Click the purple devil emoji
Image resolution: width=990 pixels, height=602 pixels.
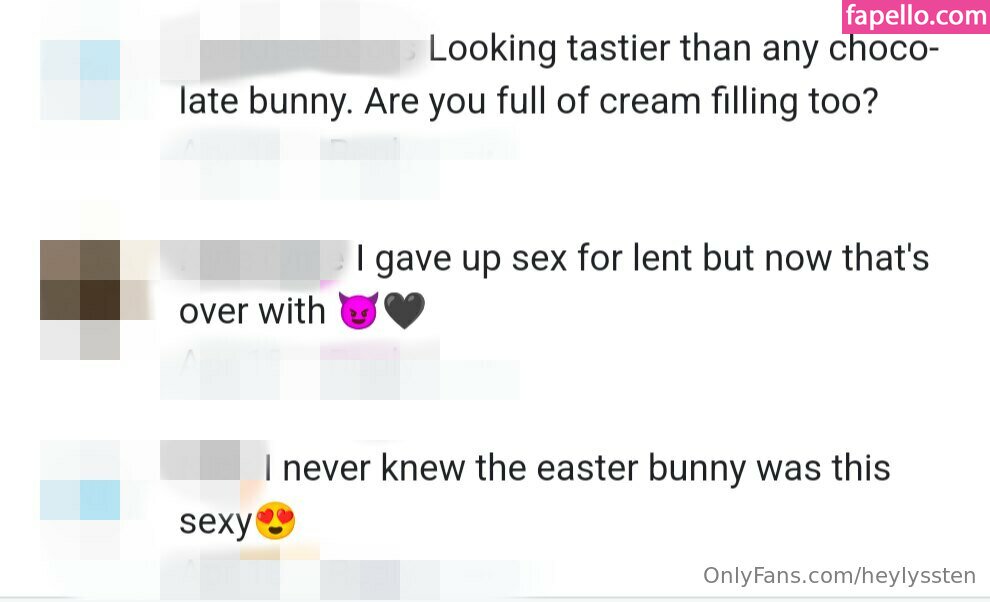pos(359,312)
